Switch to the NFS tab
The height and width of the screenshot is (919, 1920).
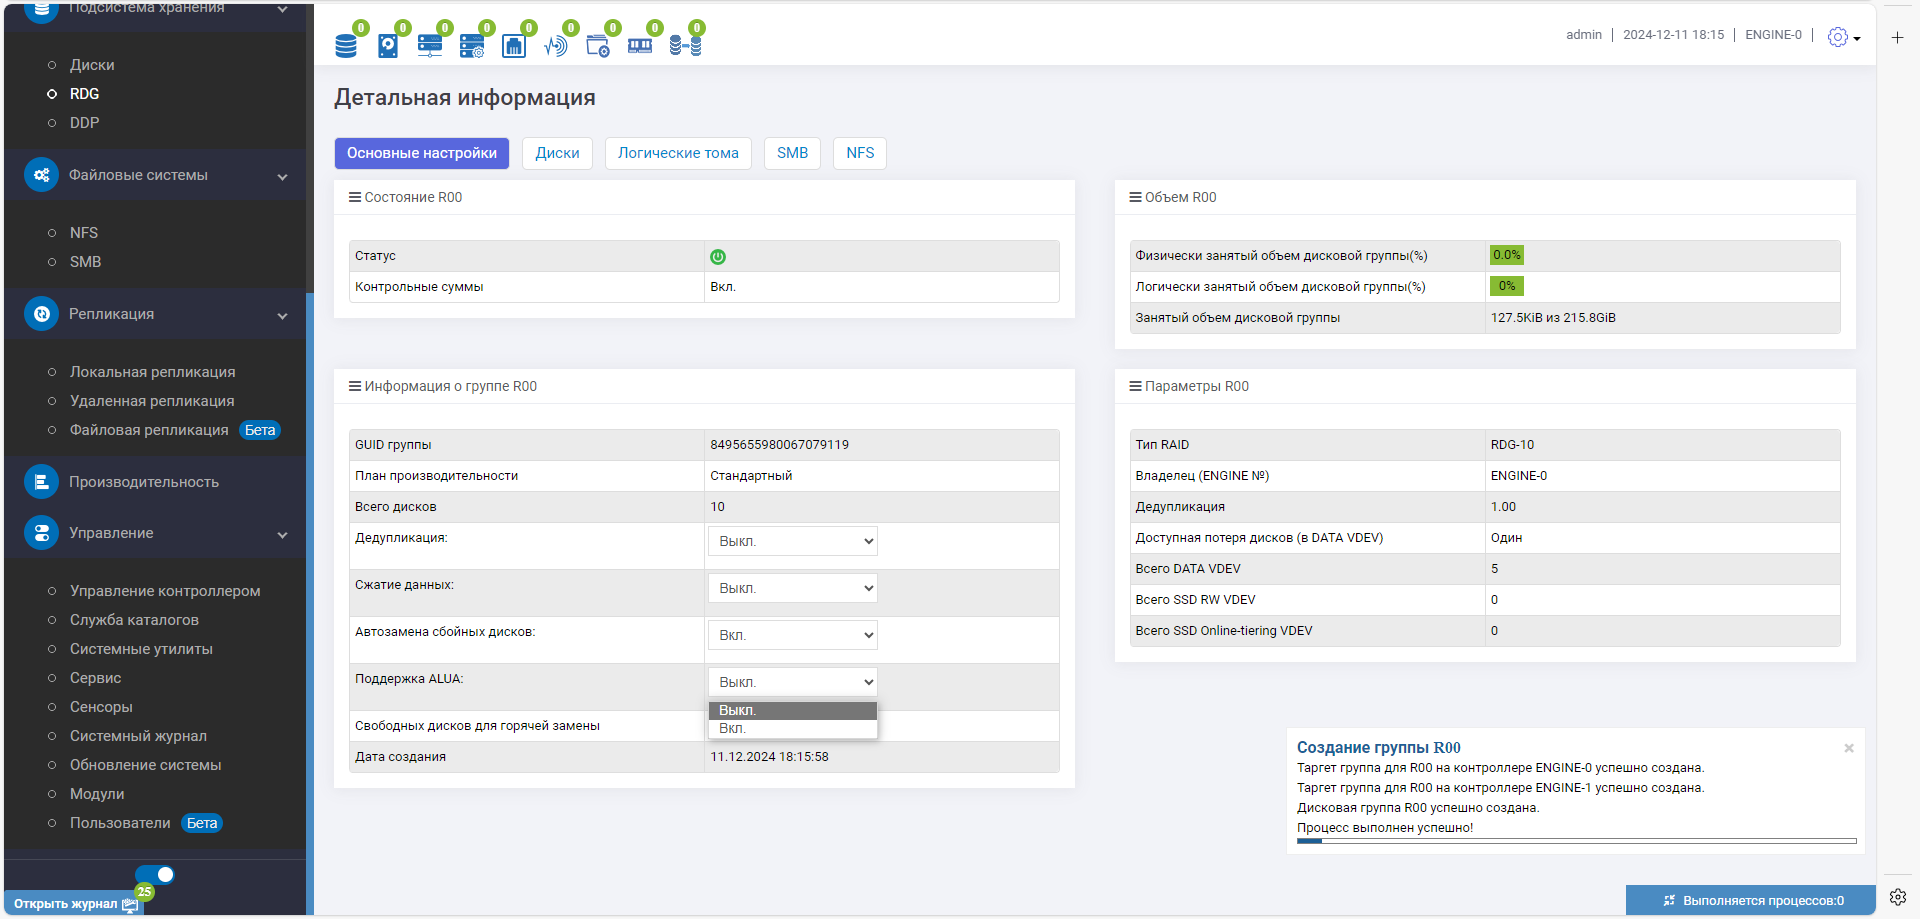(860, 153)
